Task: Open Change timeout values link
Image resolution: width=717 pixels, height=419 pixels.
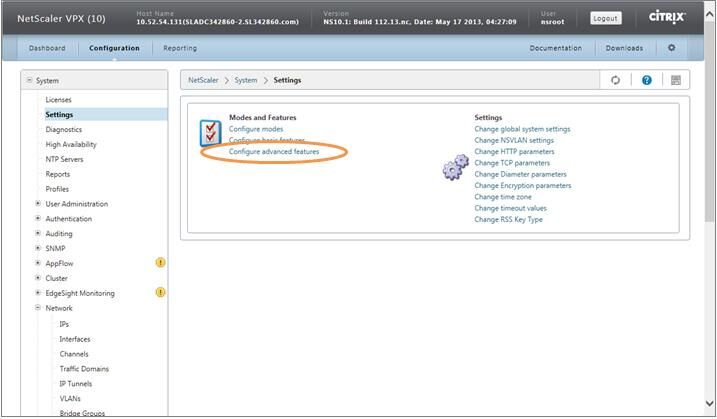Action: pos(510,208)
